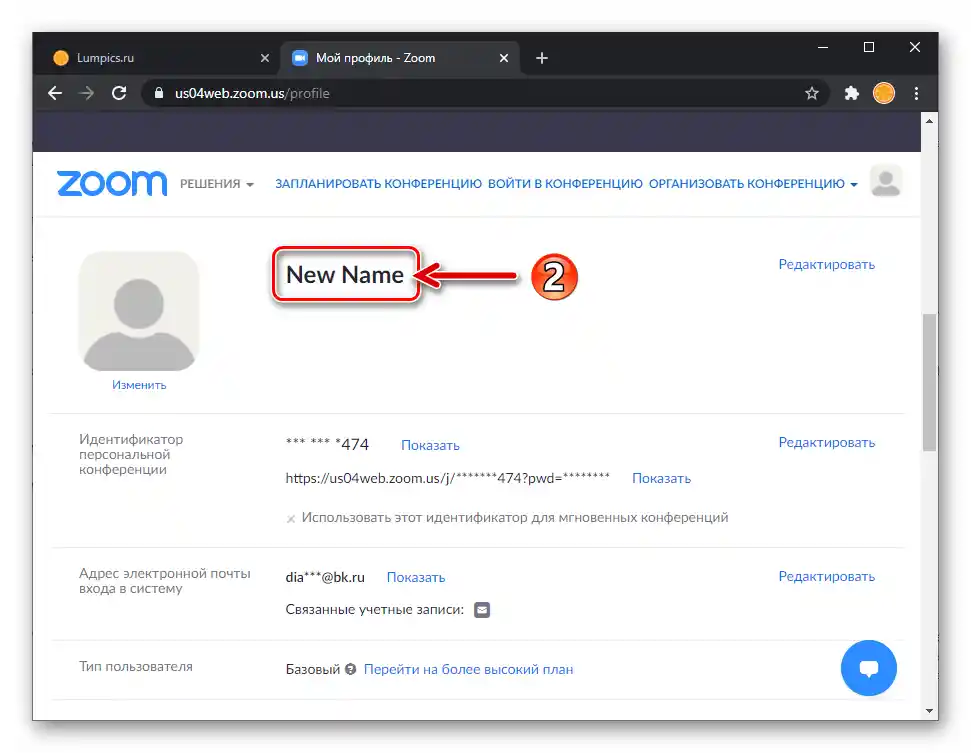Click the scrollbar down arrow

pos(929,710)
